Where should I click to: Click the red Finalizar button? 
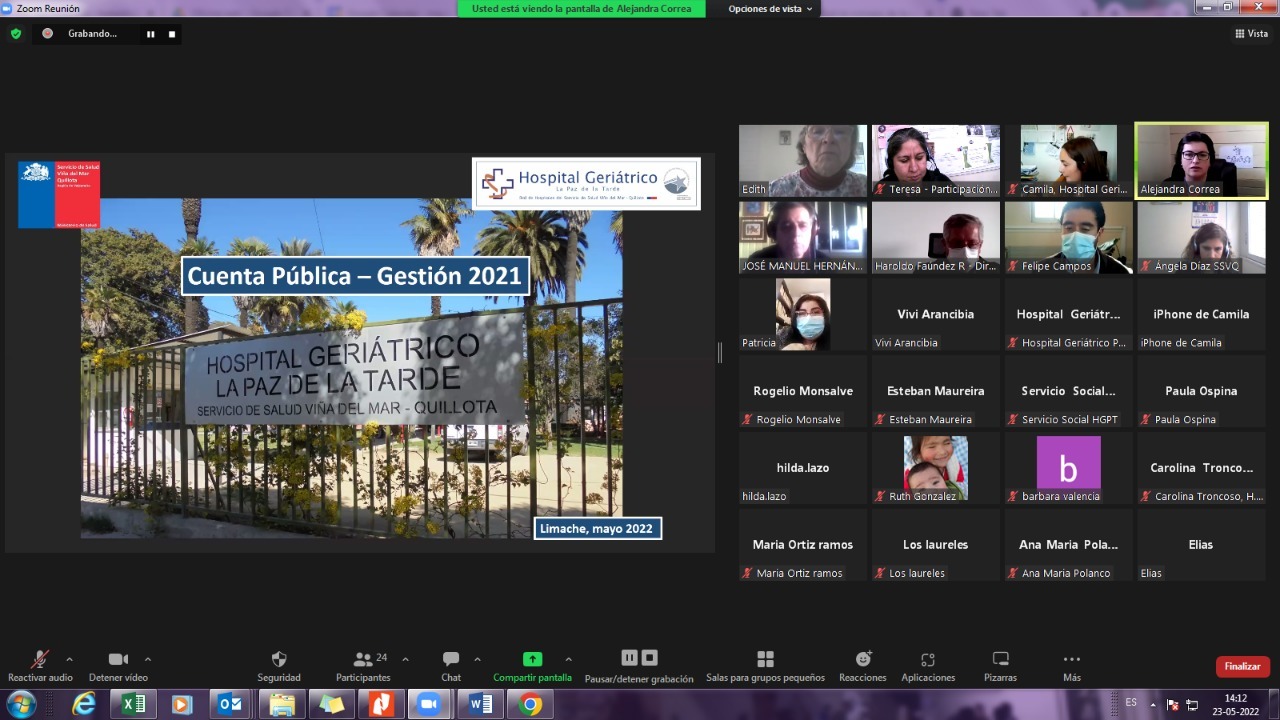point(1242,666)
